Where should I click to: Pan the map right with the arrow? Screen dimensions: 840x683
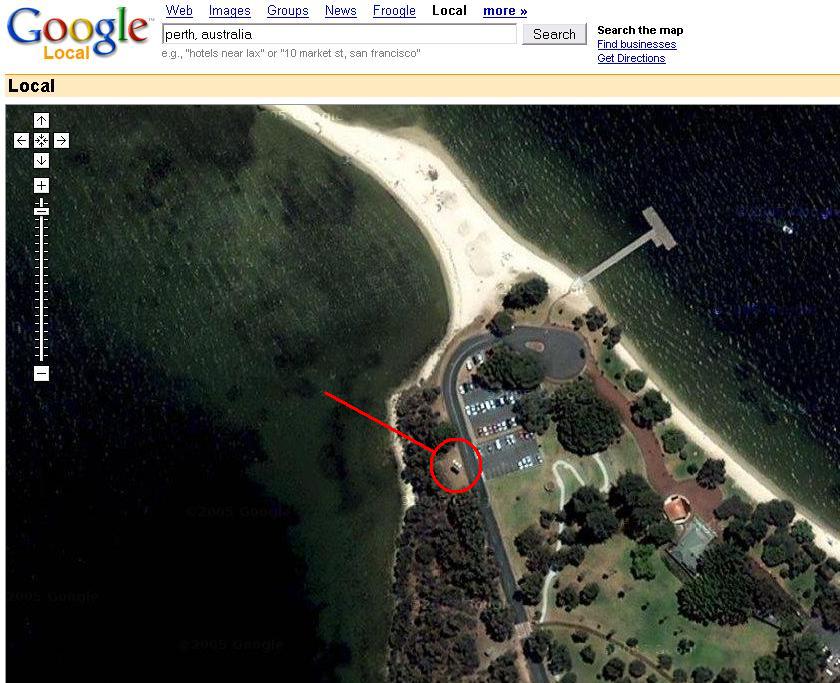tap(62, 140)
